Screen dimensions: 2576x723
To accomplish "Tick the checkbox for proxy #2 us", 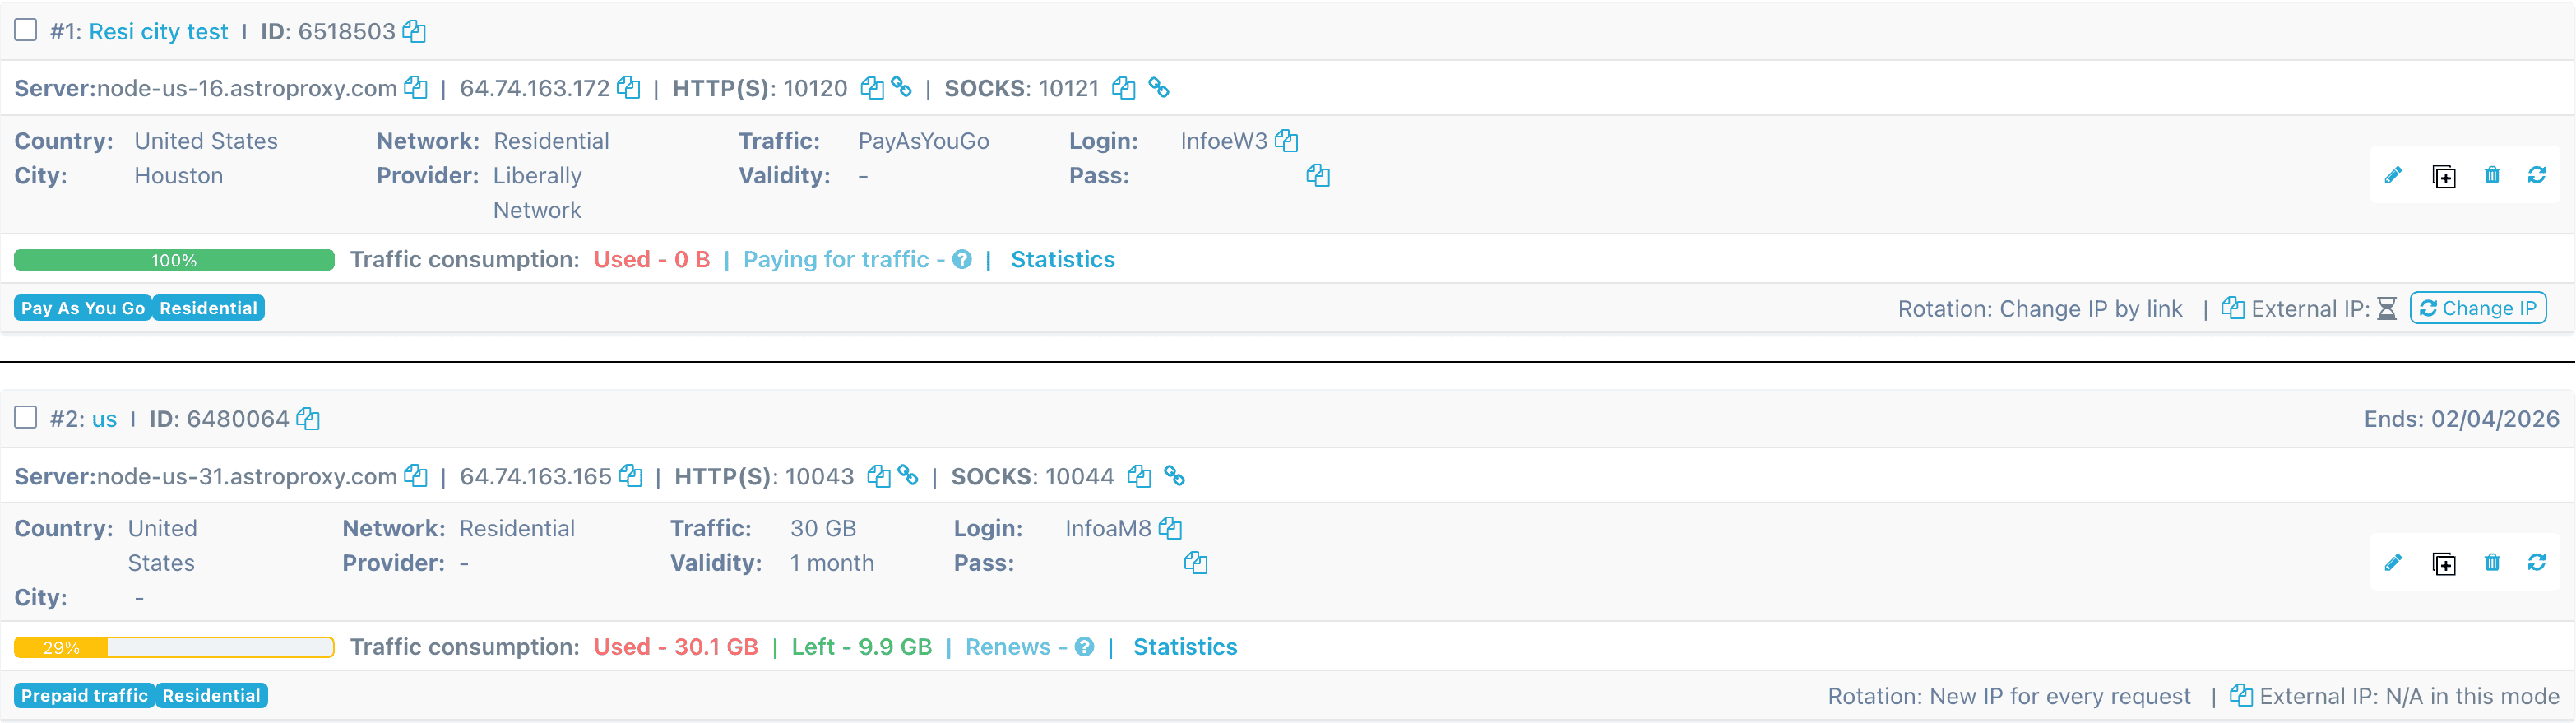I will click(x=26, y=417).
